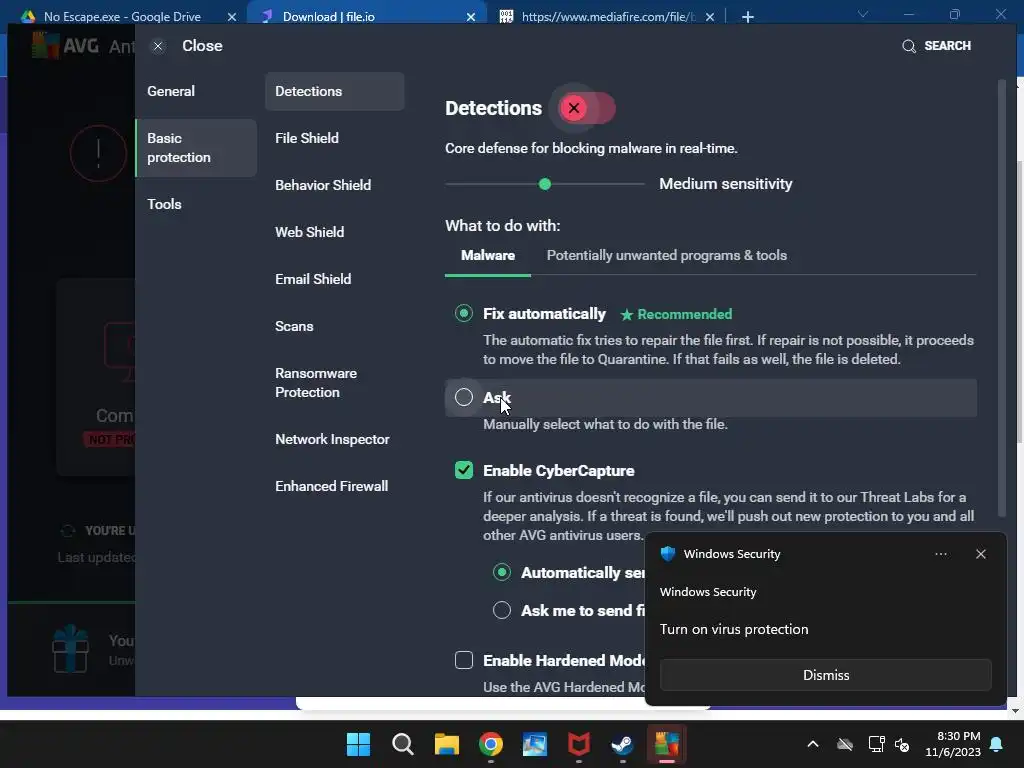Image resolution: width=1024 pixels, height=768 pixels.
Task: Open Behavior Shield settings
Action: pos(323,185)
